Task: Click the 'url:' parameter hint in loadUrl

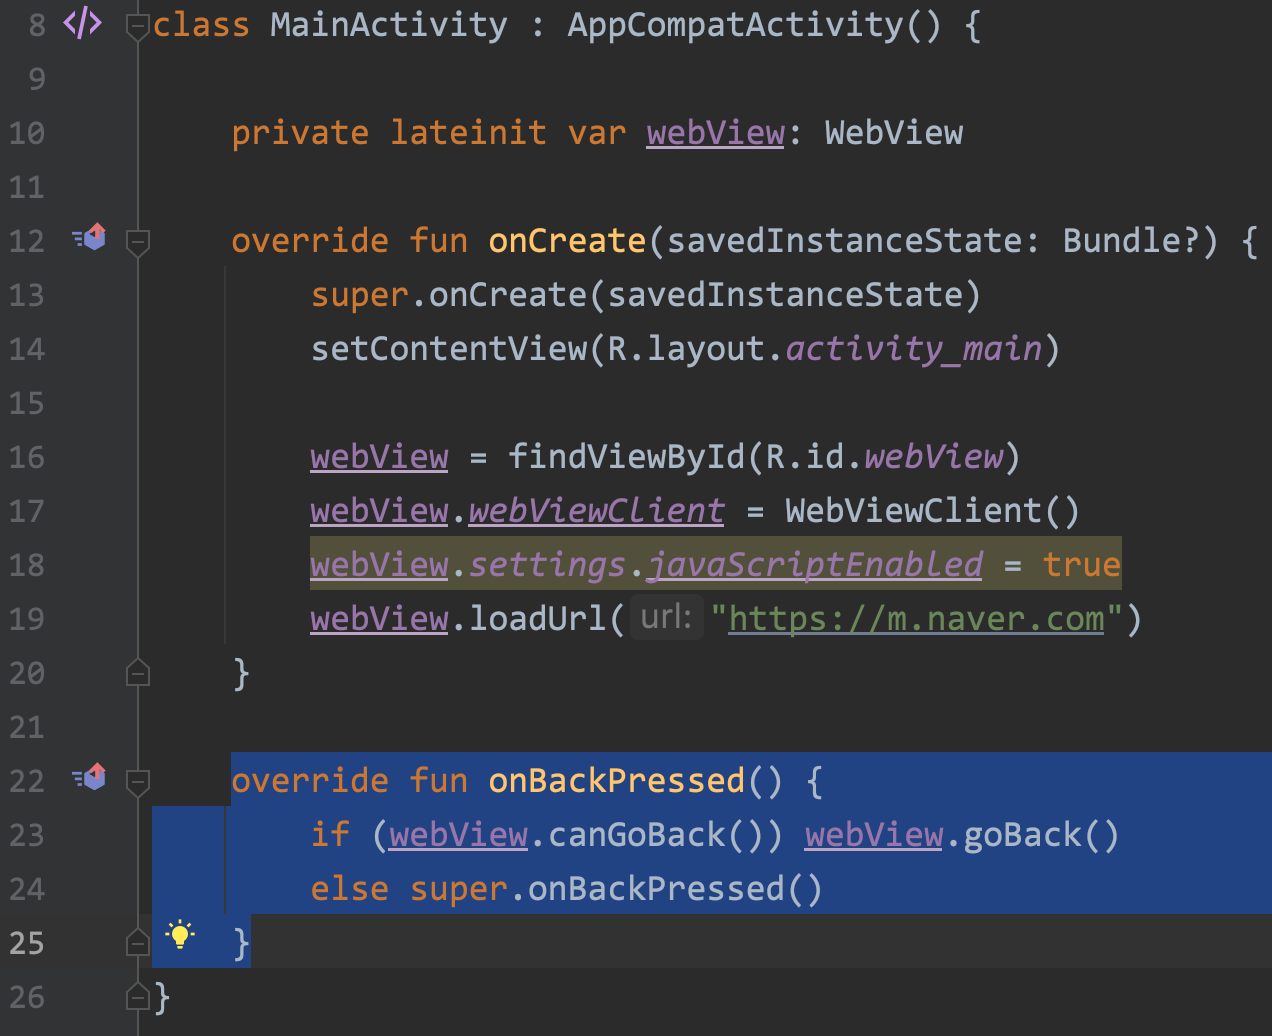Action: pos(666,617)
